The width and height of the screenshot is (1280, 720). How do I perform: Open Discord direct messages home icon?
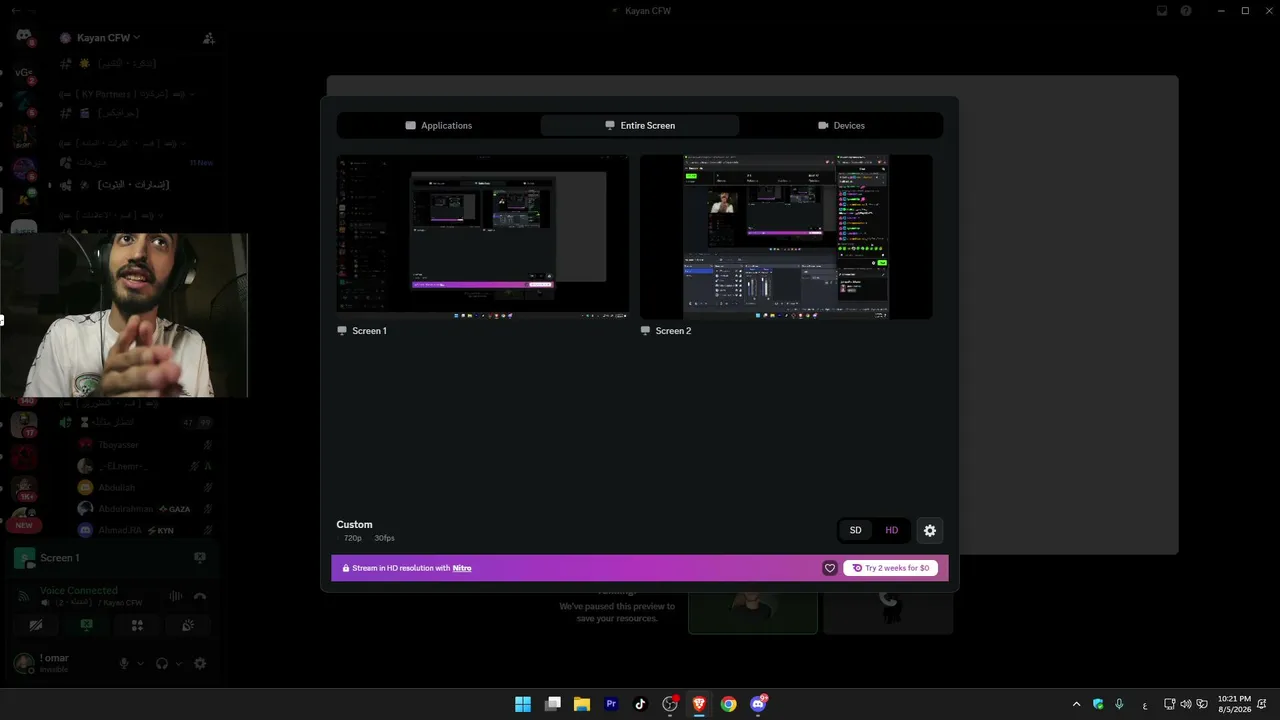pyautogui.click(x=24, y=37)
